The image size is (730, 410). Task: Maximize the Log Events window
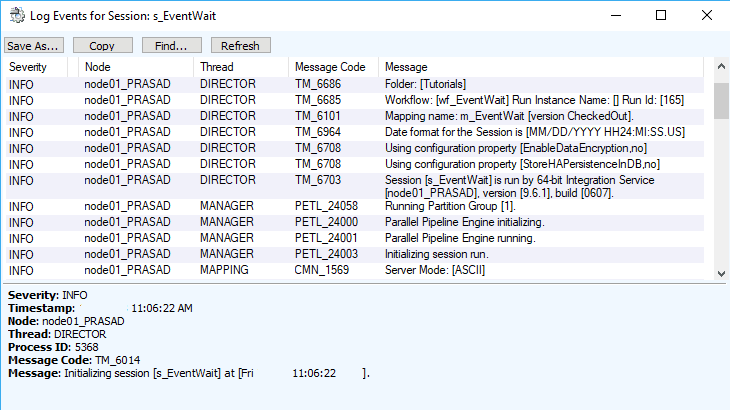[x=661, y=15]
